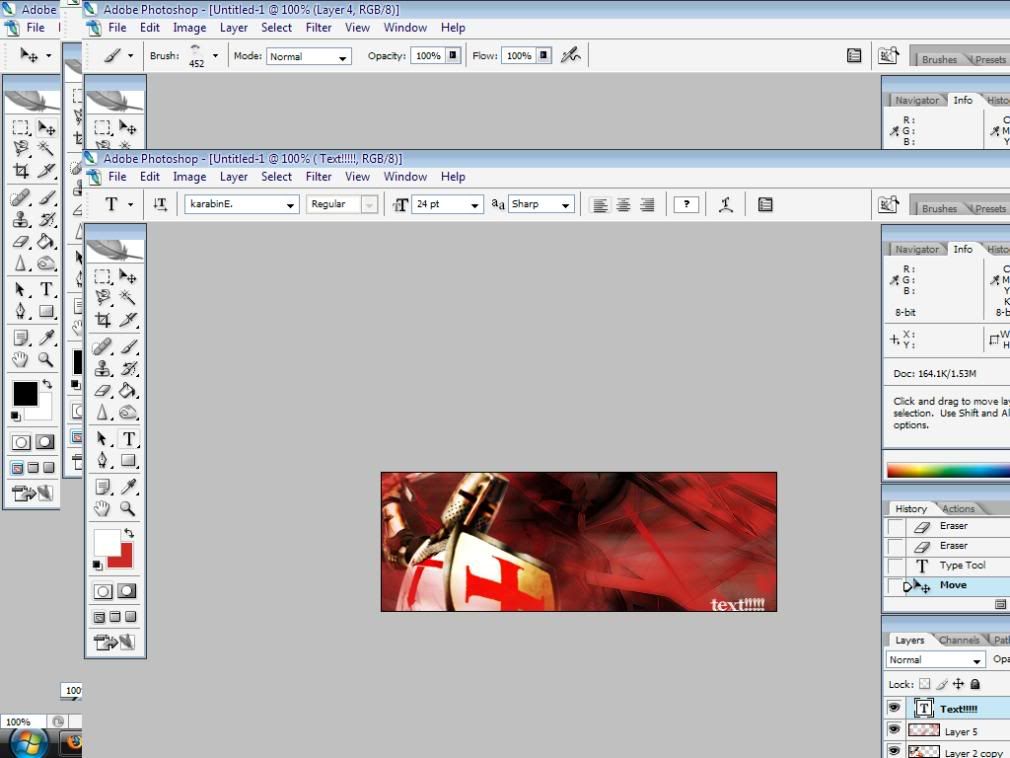
Task: Select History Brush tool in front window toolbox
Action: (128, 368)
